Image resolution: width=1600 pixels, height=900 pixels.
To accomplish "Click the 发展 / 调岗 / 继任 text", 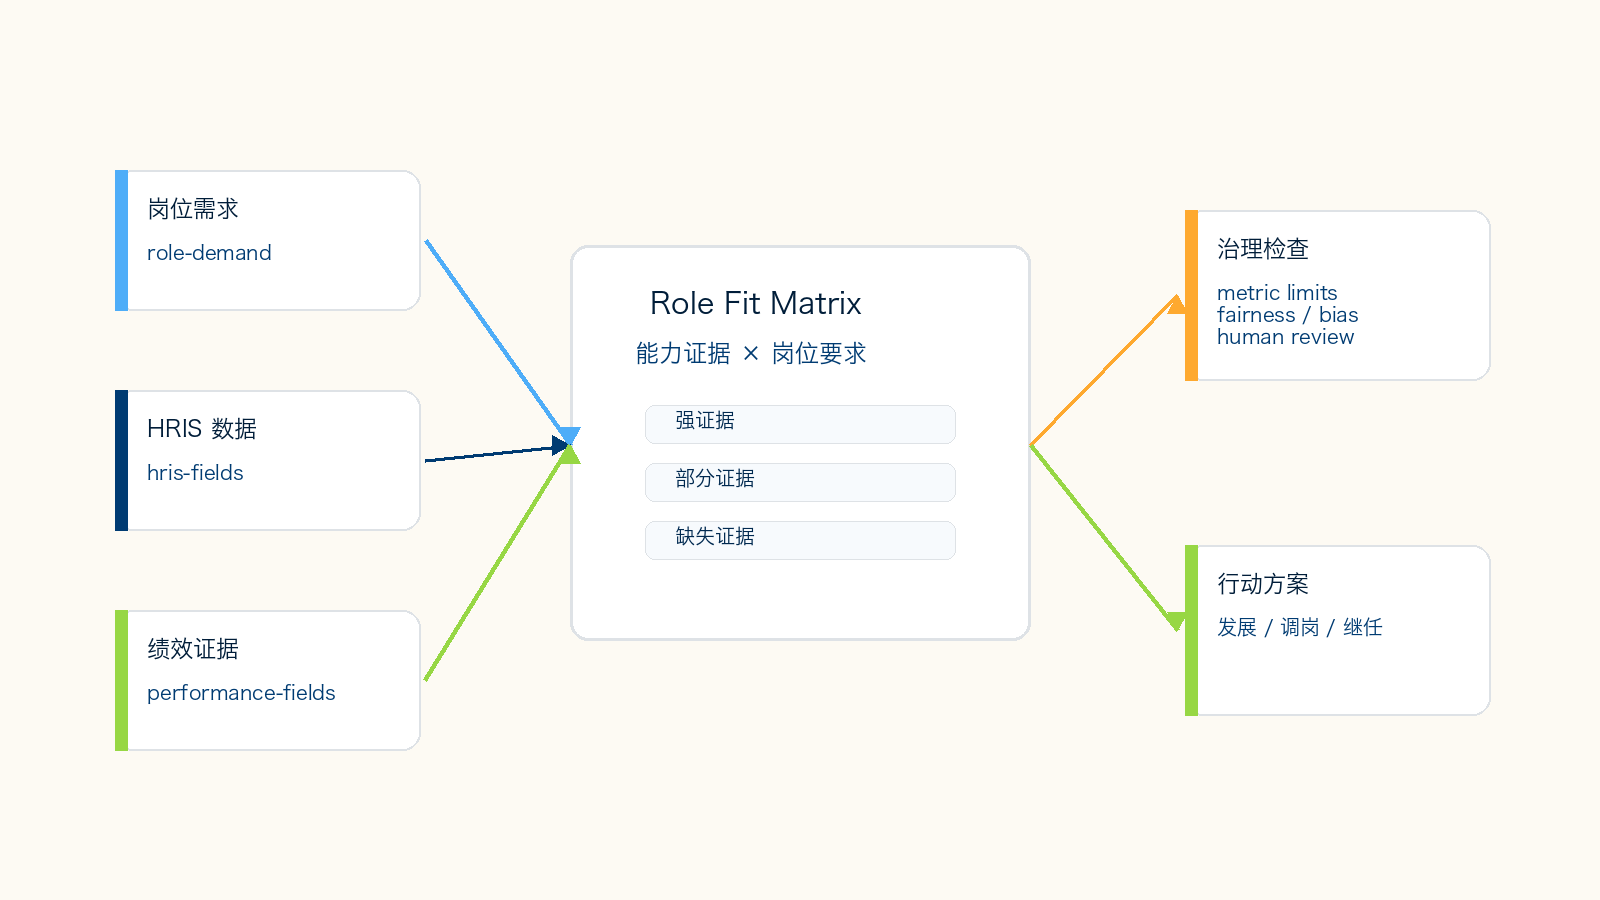I will (x=1299, y=627).
